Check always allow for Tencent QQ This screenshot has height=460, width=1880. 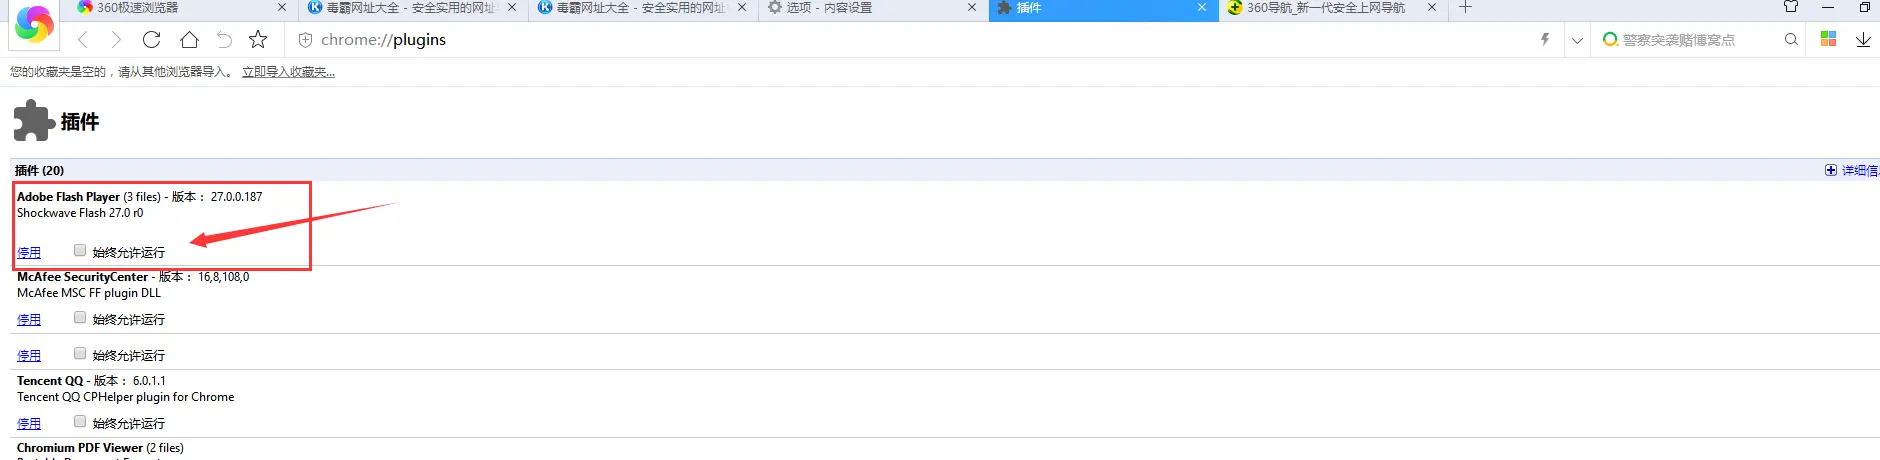tap(80, 421)
